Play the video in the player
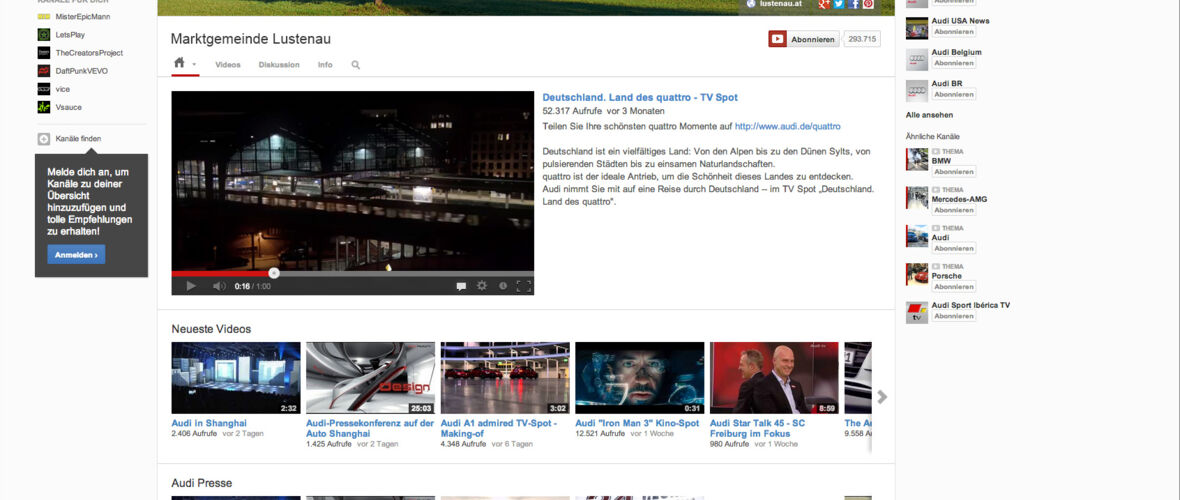The height and width of the screenshot is (500, 1180). click(191, 286)
